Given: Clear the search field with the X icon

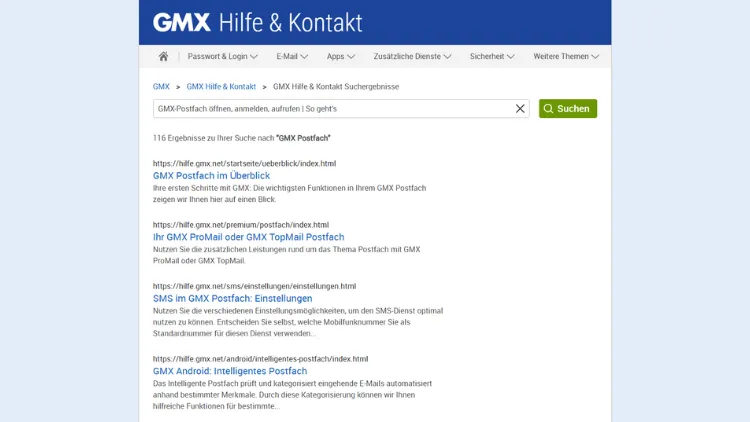Looking at the screenshot, I should click(520, 109).
